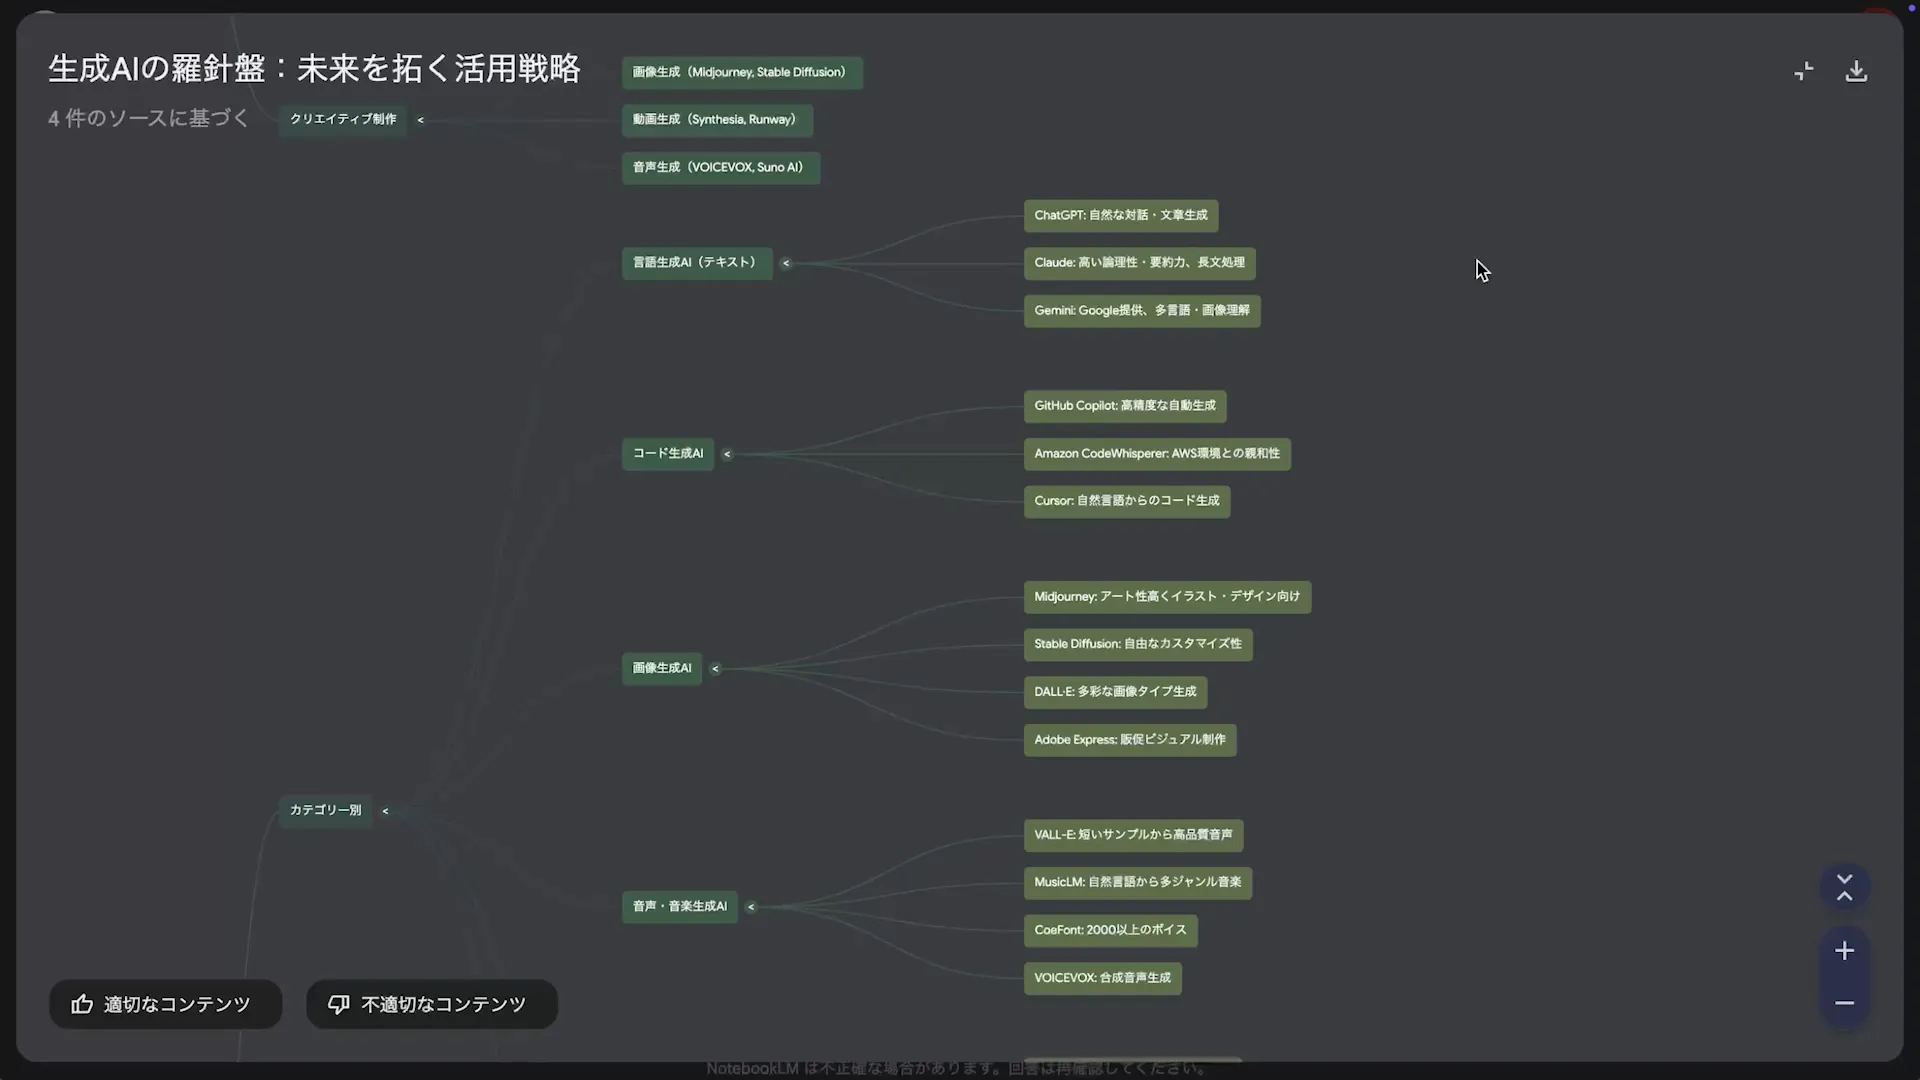Select the Stable Diffusion node

click(1137, 644)
